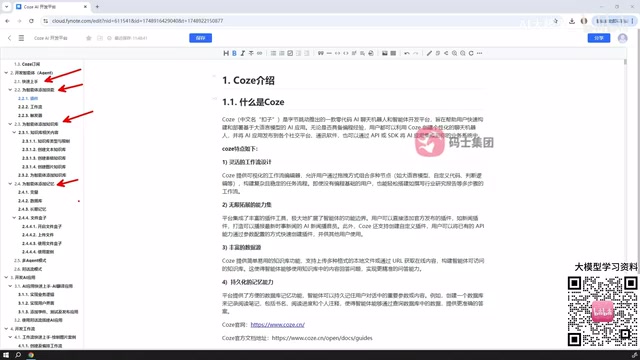
Task: Select the Coze AI browser tab
Action: tap(52, 7)
